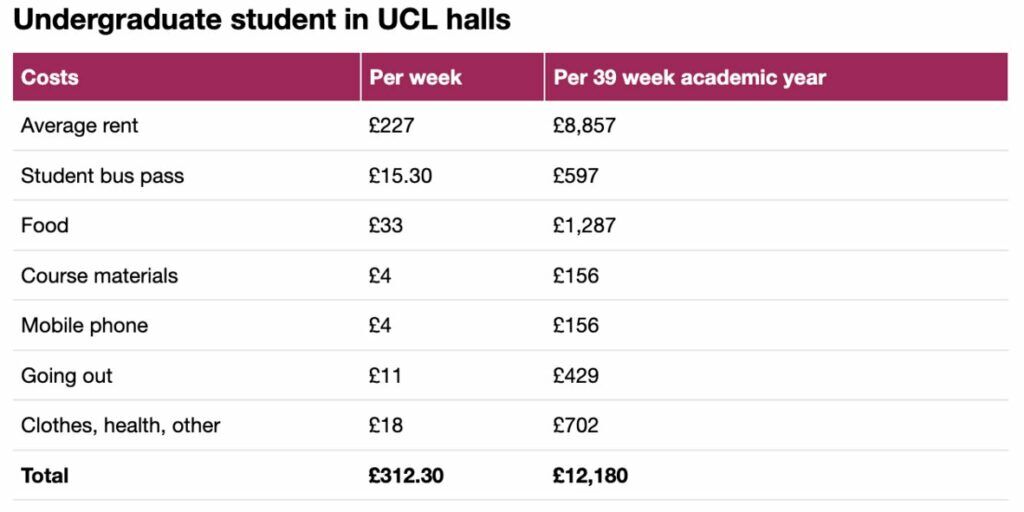Image resolution: width=1024 pixels, height=512 pixels.
Task: Select the 'Mobile phone' row label
Action: (x=84, y=325)
